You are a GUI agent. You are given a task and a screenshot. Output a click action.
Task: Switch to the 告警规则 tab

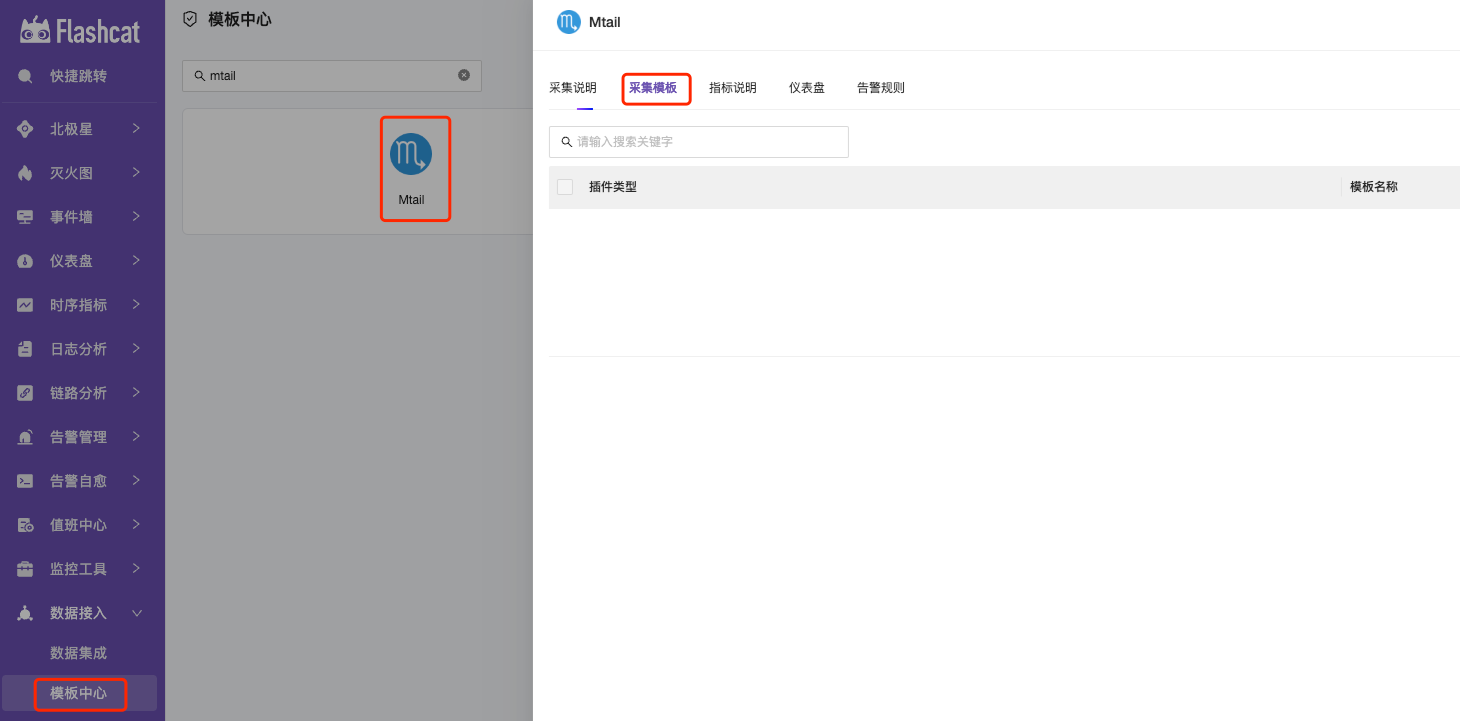(881, 88)
